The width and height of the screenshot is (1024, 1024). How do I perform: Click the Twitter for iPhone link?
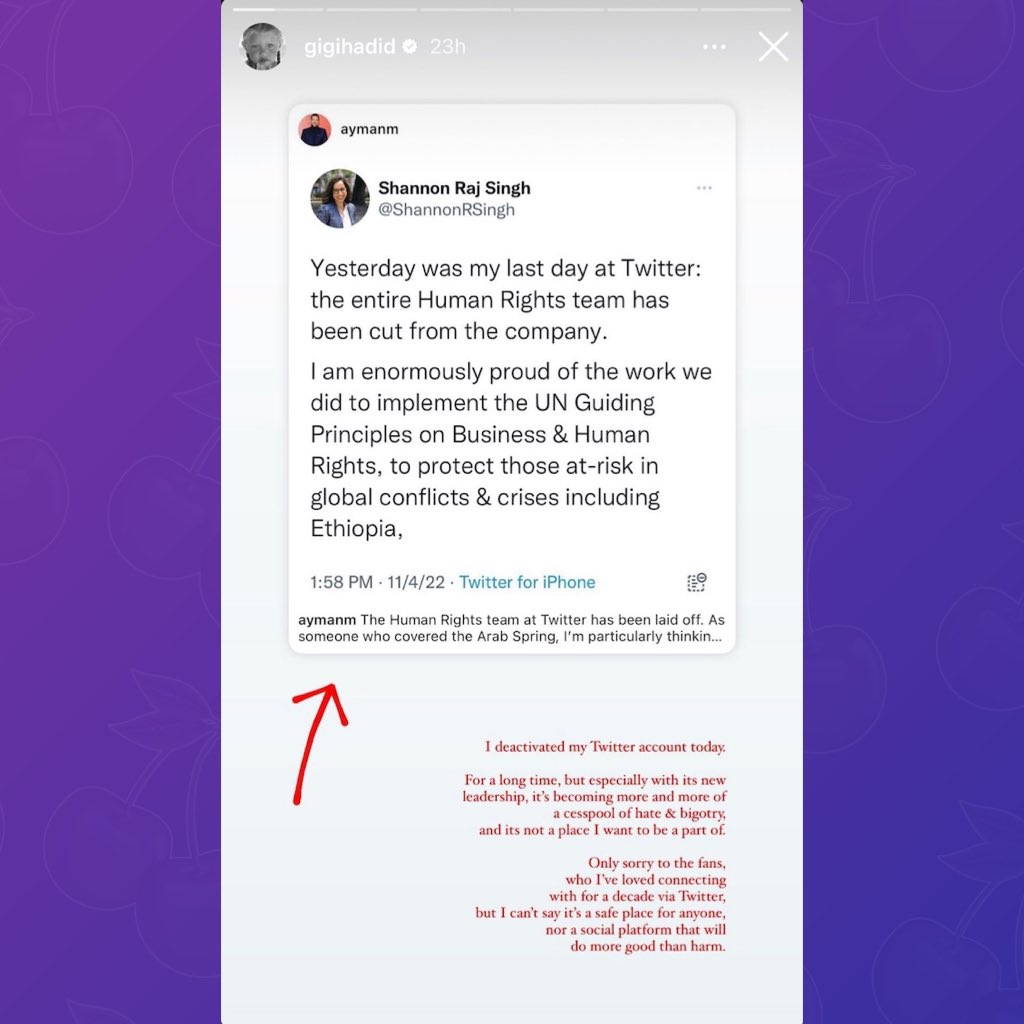527,582
